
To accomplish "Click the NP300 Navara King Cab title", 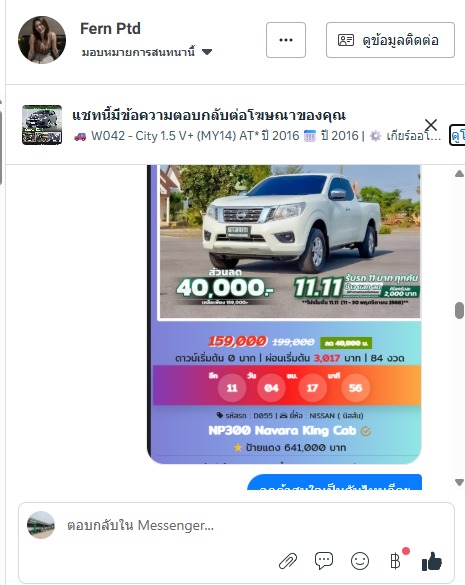I will coord(282,431).
